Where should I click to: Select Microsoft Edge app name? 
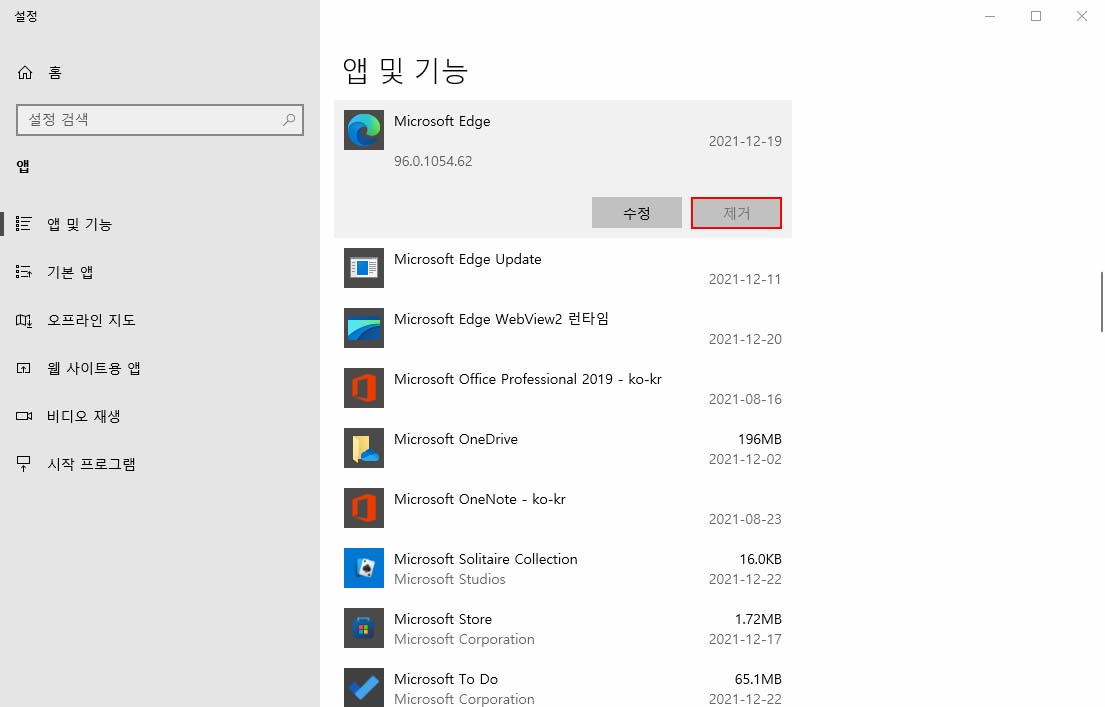pos(442,121)
